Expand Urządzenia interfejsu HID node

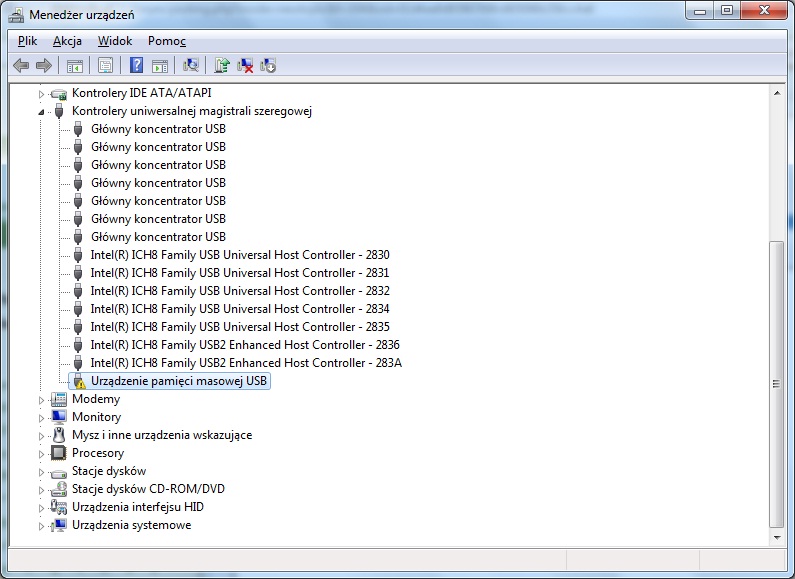(41, 508)
